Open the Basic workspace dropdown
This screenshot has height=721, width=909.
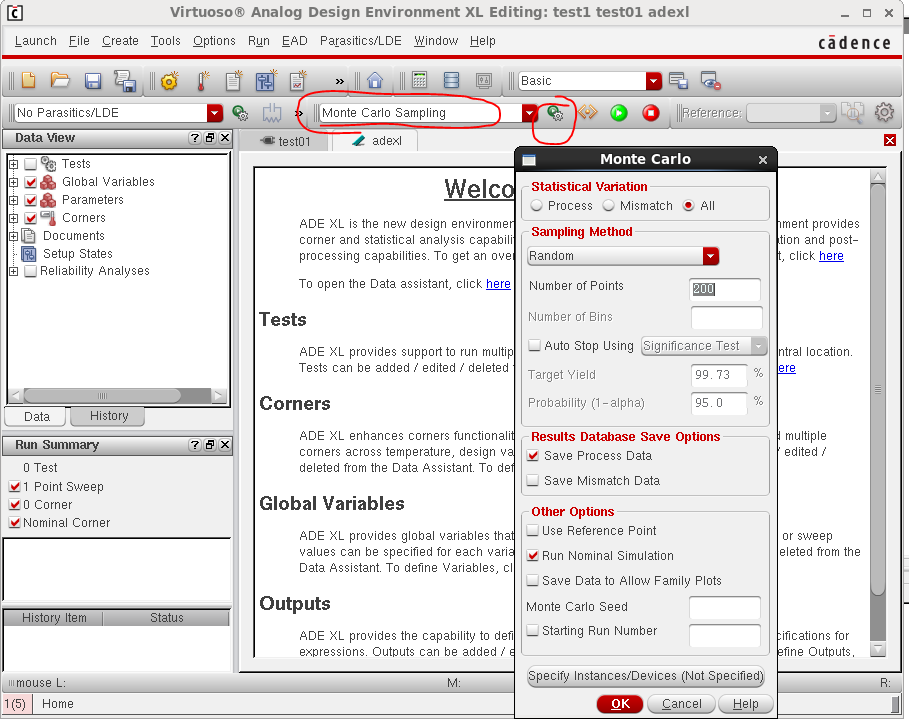tap(590, 81)
